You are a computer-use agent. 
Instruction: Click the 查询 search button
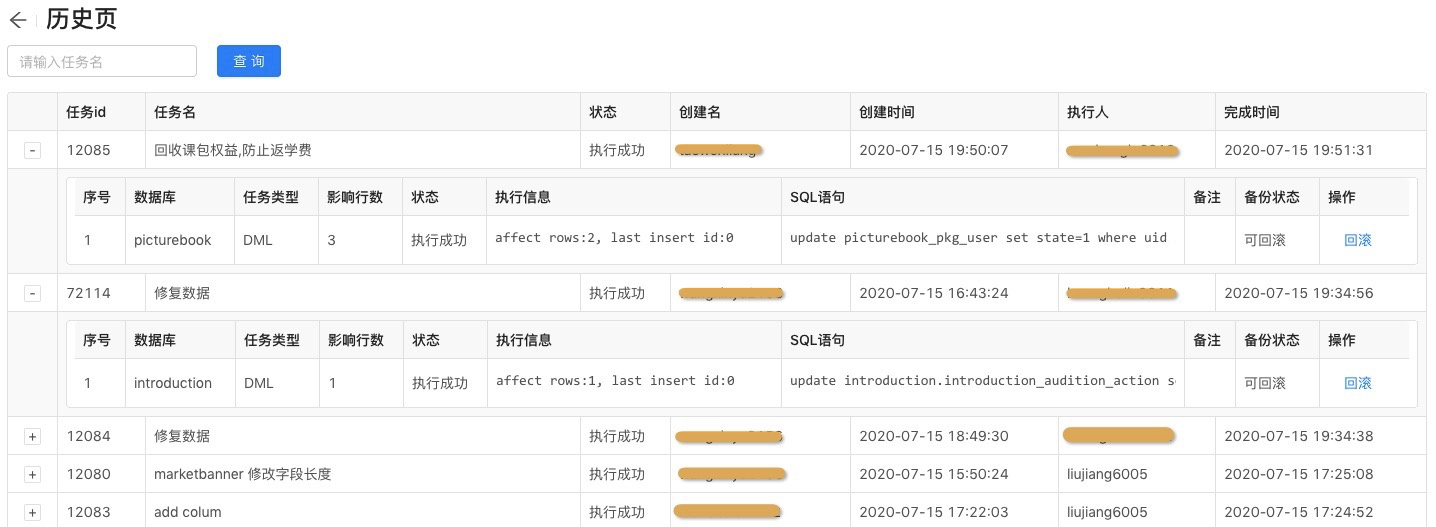pyautogui.click(x=248, y=61)
